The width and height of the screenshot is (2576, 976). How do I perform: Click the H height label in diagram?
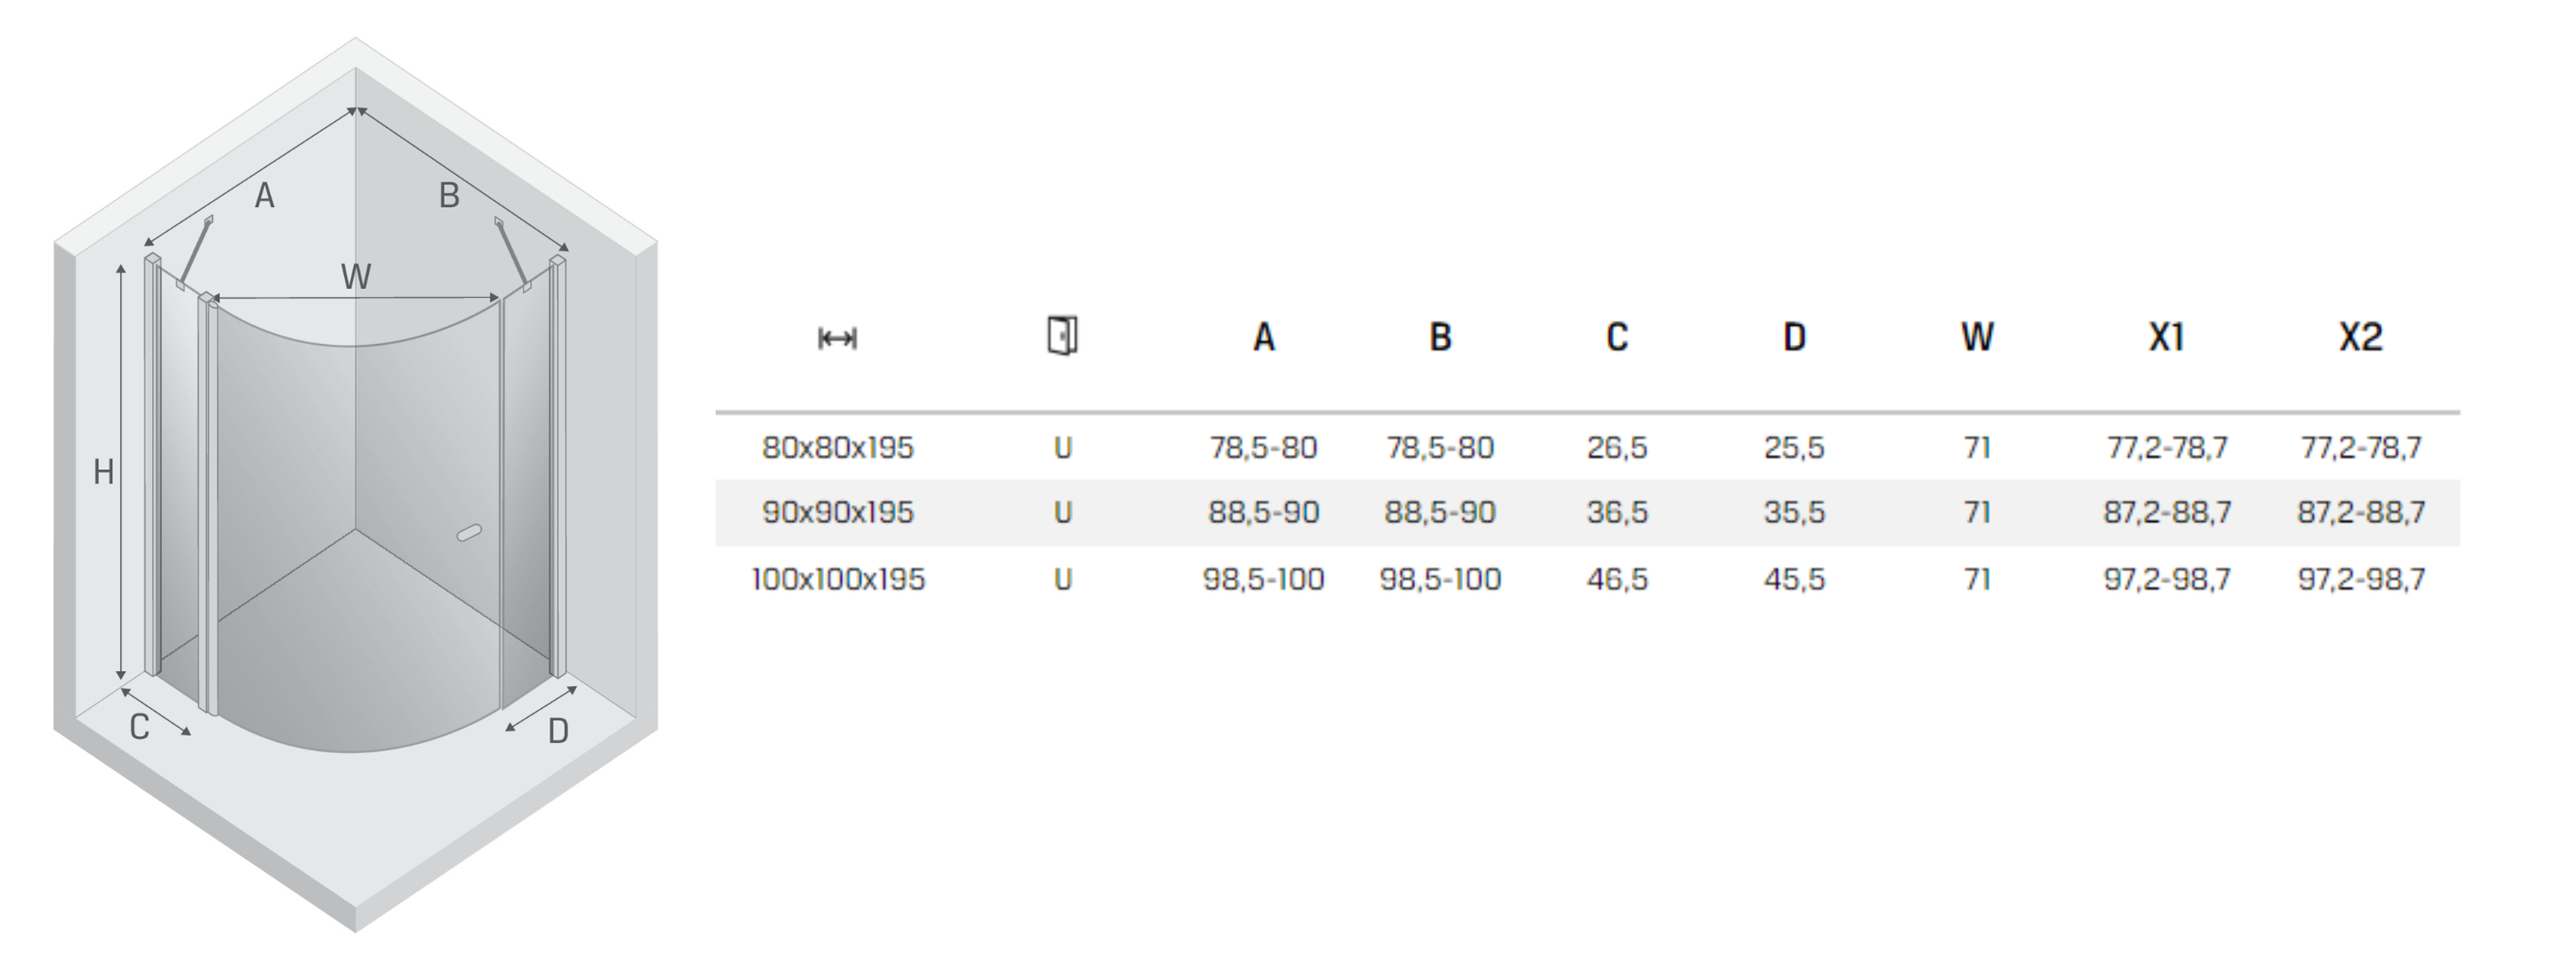pyautogui.click(x=103, y=472)
